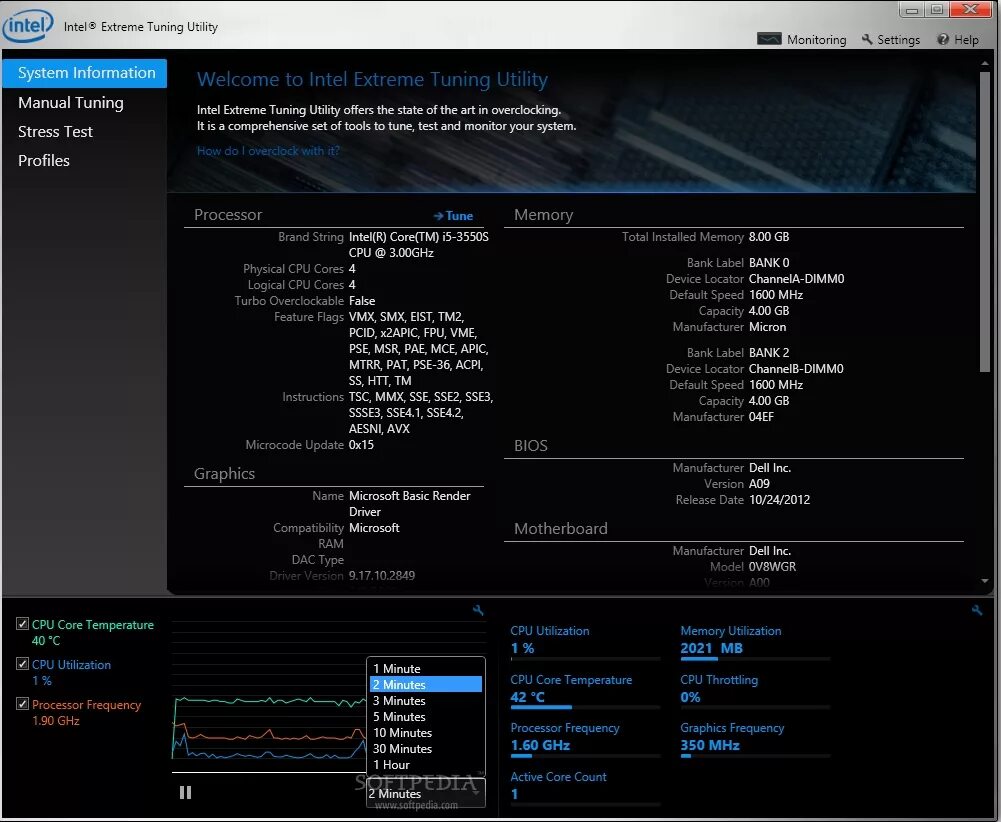This screenshot has height=822, width=1001.
Task: Click the CPU Core Temperature 42 °C monitor
Action: (x=585, y=689)
